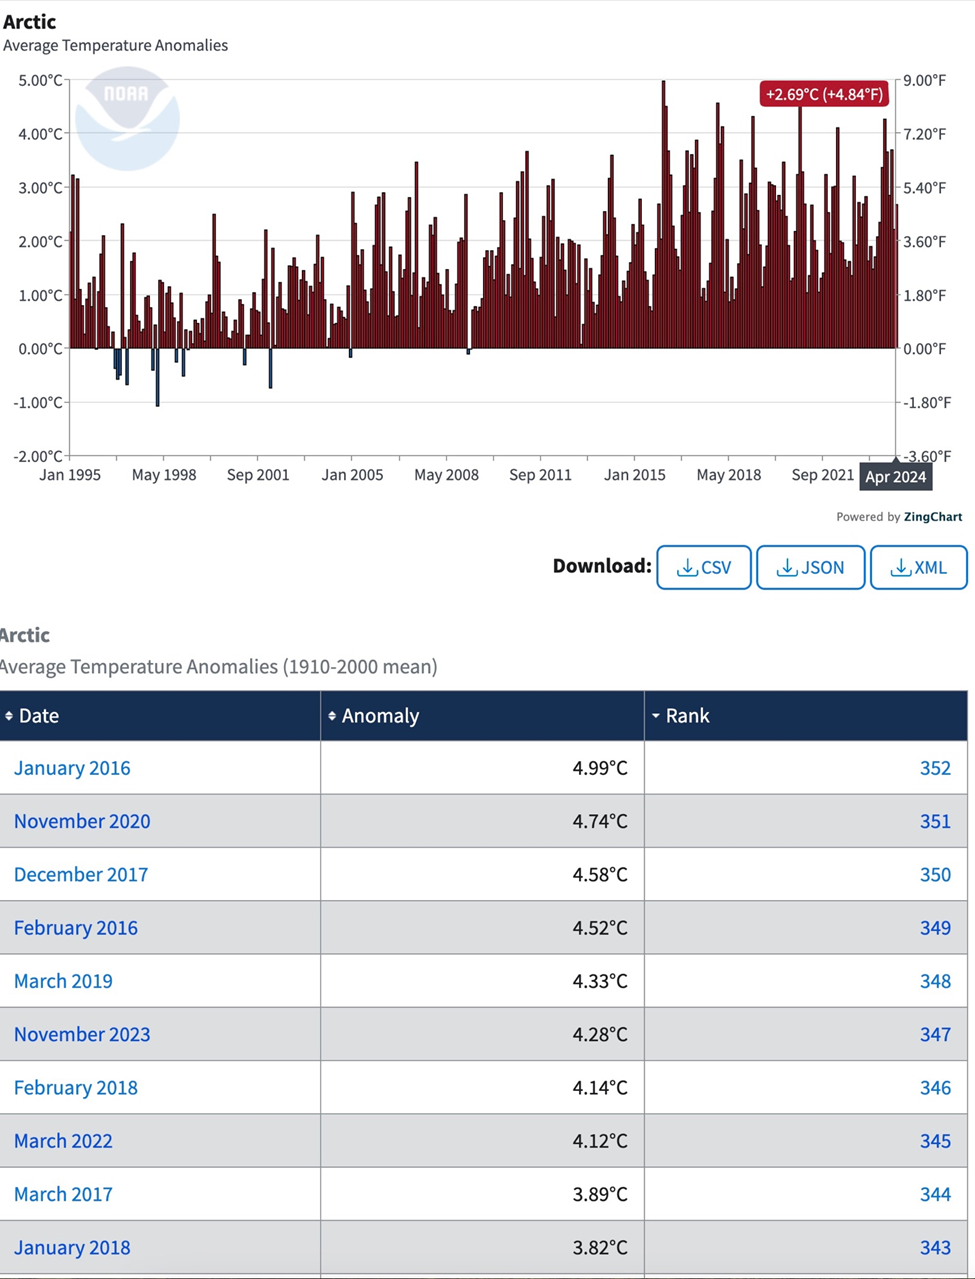Select the December 2017 date link
The width and height of the screenshot is (975, 1279).
[81, 874]
